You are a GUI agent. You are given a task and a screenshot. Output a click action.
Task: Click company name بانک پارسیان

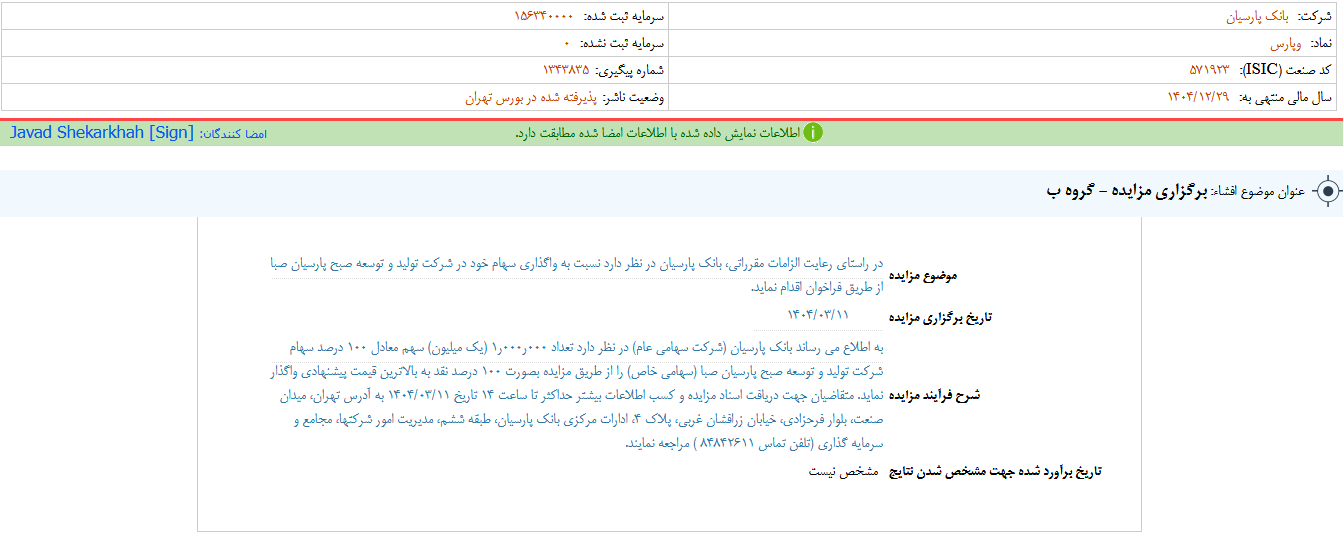pyautogui.click(x=1259, y=17)
